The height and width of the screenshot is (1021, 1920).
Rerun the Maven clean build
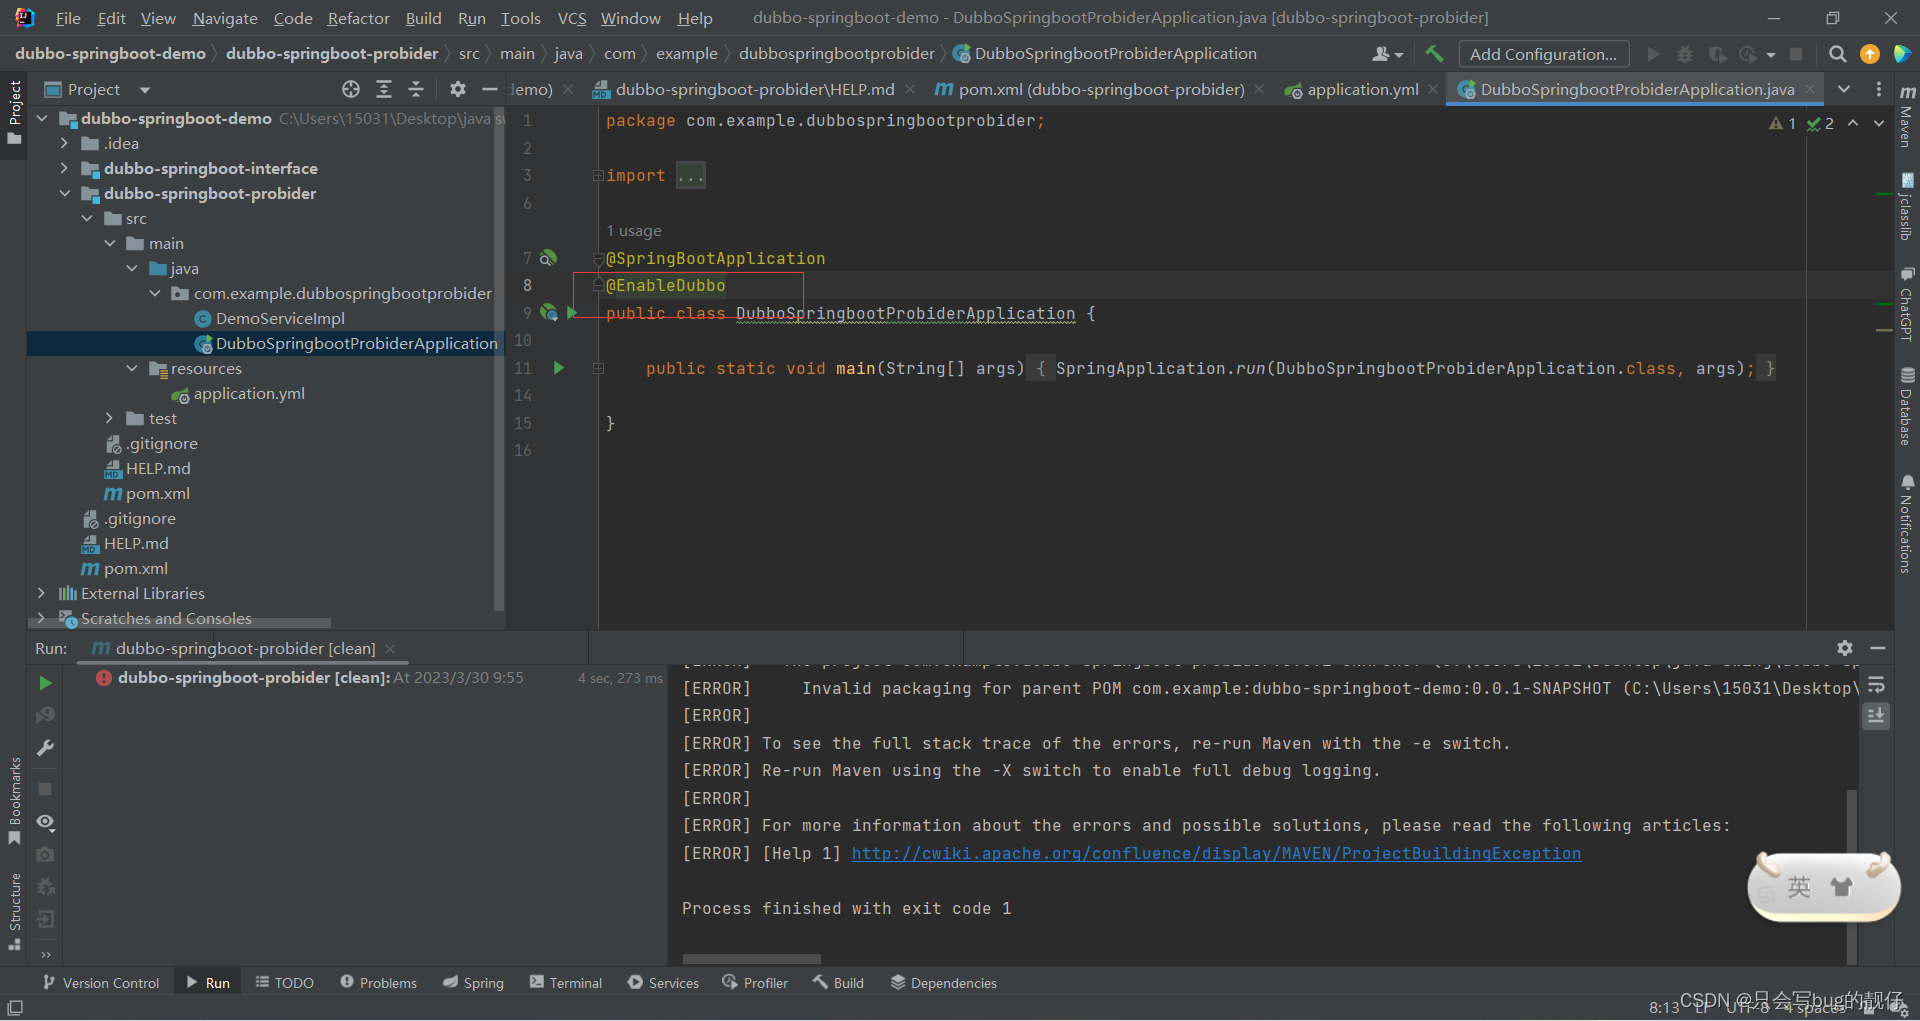pyautogui.click(x=45, y=683)
